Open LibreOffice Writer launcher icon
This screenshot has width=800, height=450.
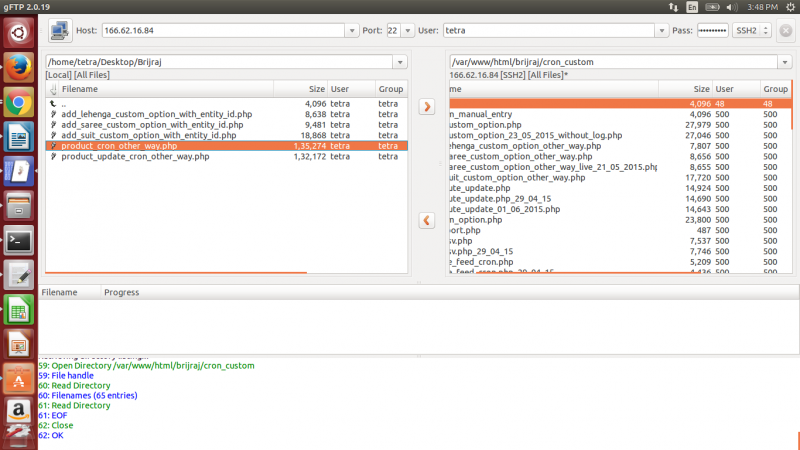click(x=18, y=137)
